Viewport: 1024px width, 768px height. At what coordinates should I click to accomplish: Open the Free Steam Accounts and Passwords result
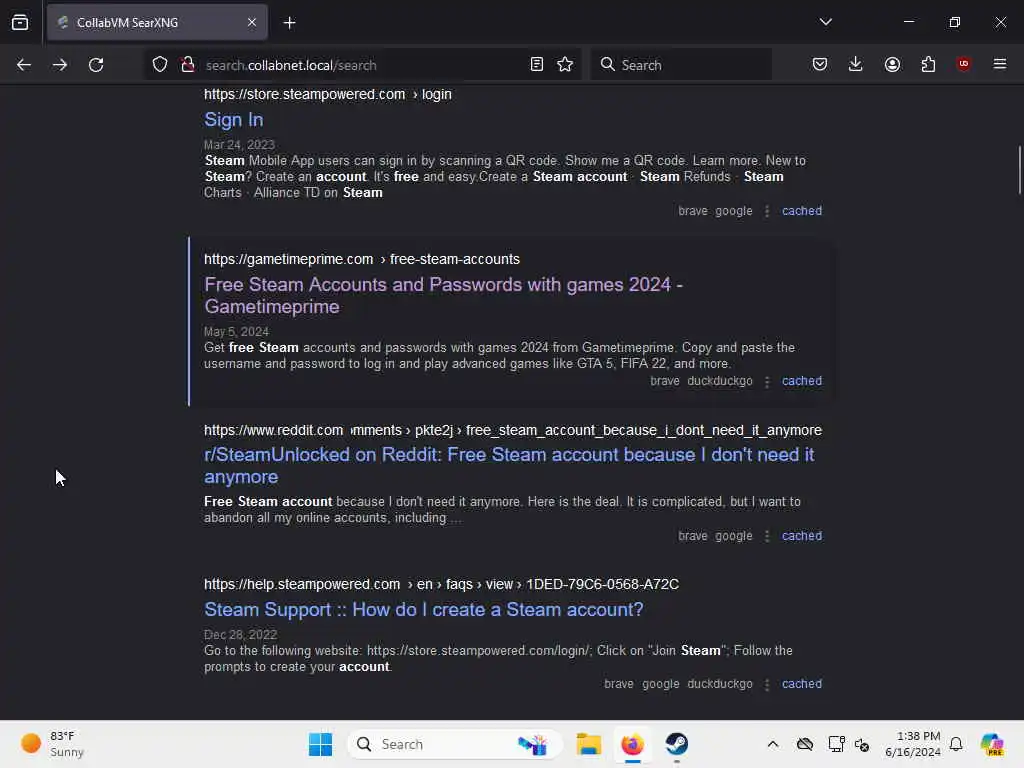[443, 296]
